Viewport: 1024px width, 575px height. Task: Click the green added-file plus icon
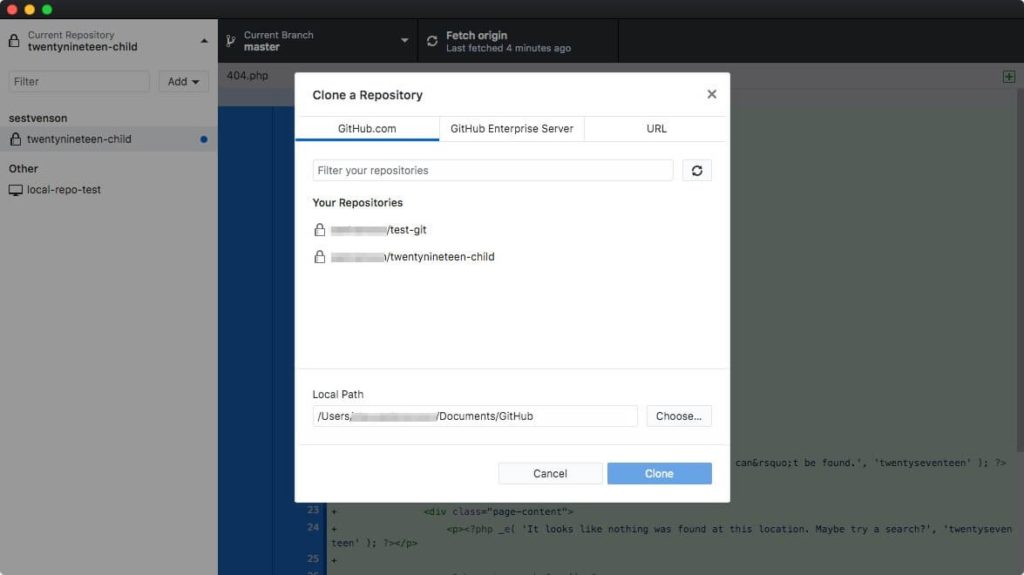(x=1008, y=76)
